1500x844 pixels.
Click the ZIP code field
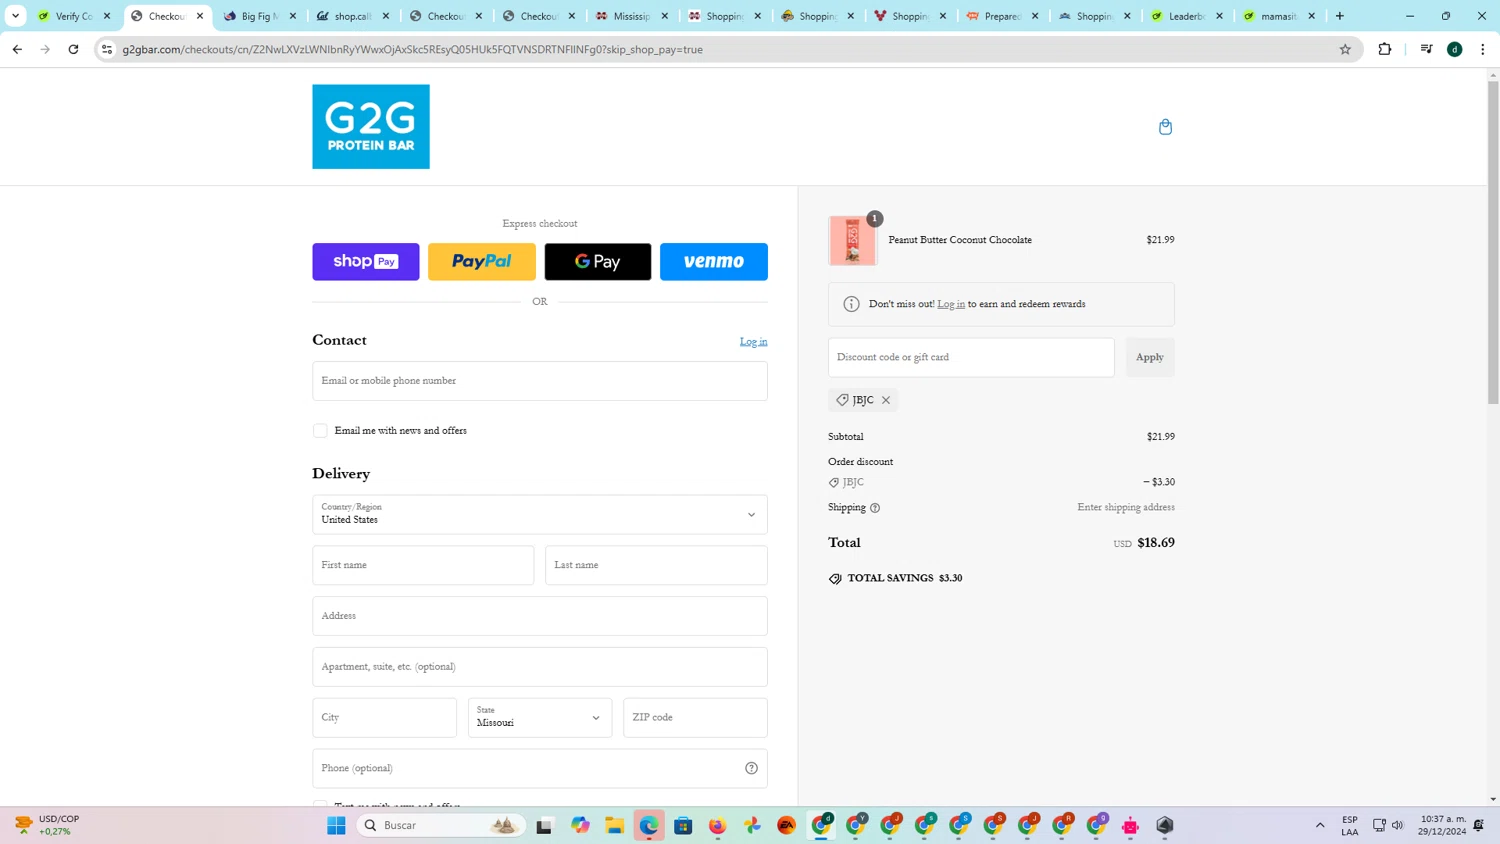tap(695, 717)
